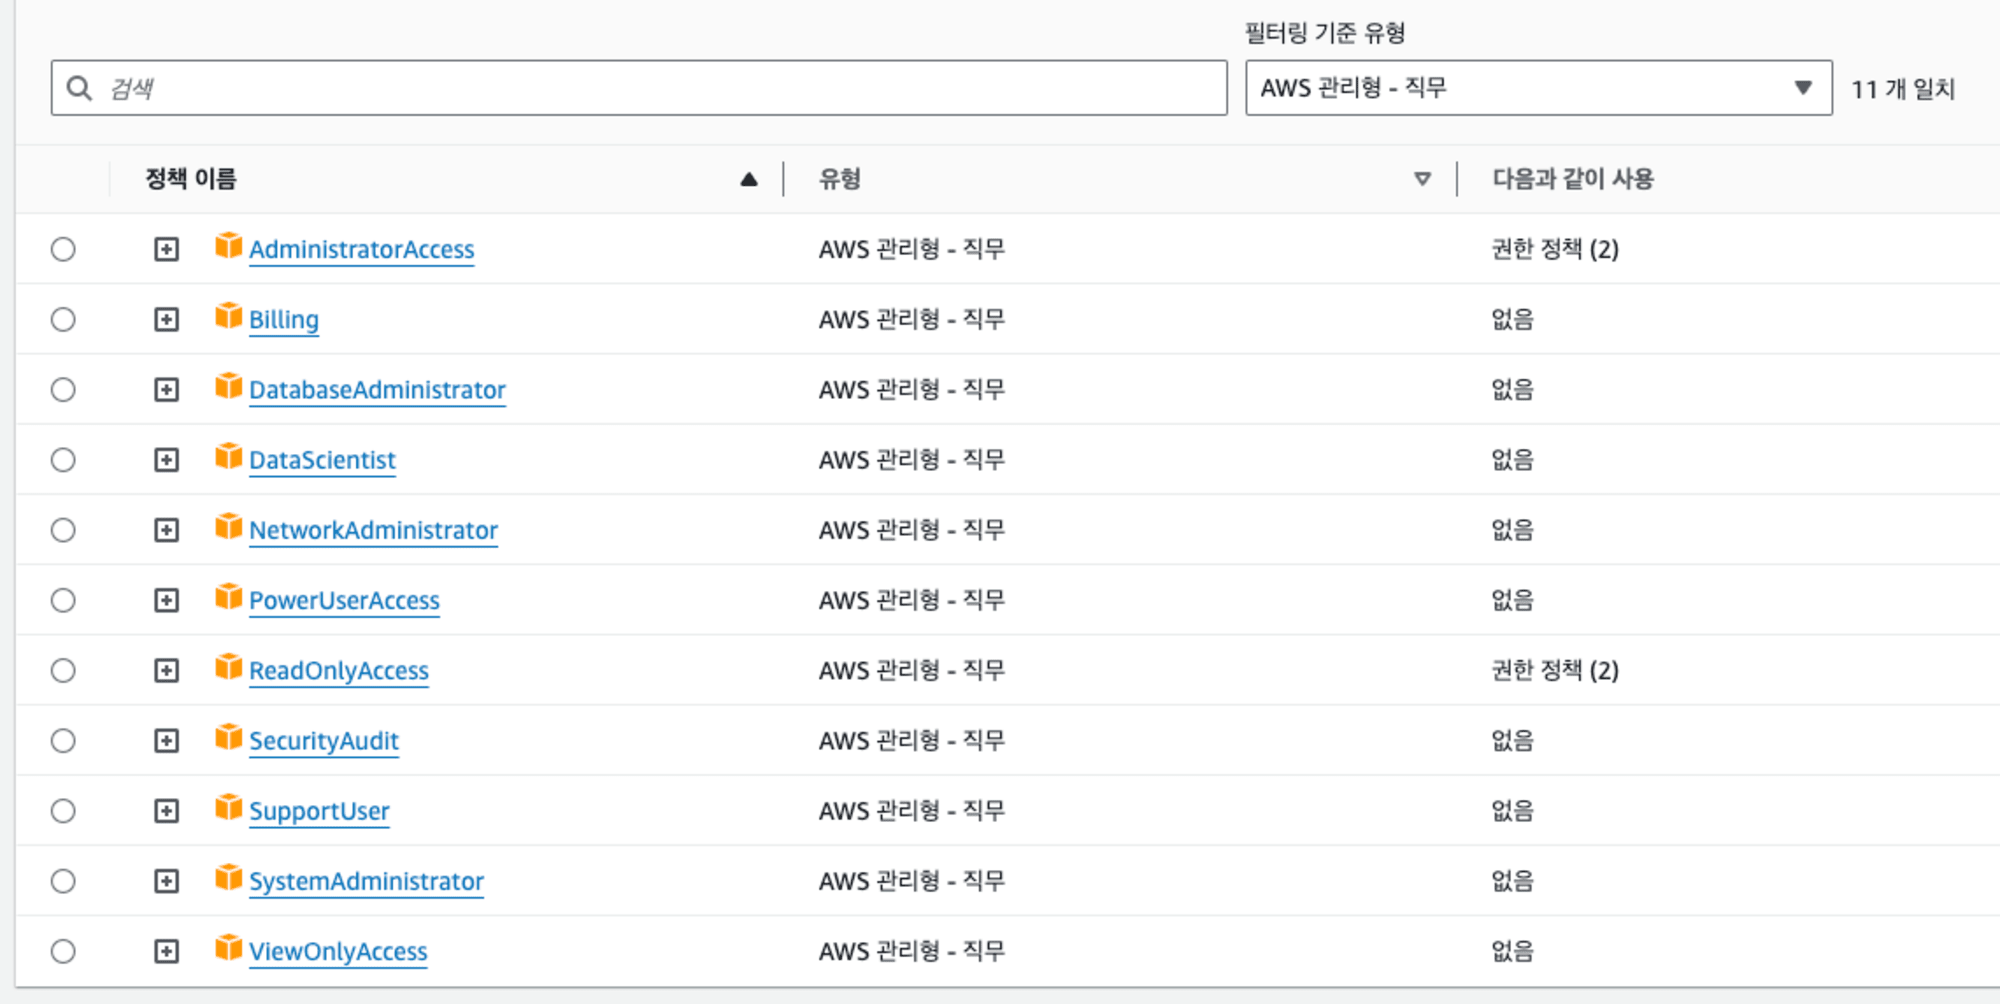Click the 유형 column header
This screenshot has width=2000, height=1004.
coord(840,179)
